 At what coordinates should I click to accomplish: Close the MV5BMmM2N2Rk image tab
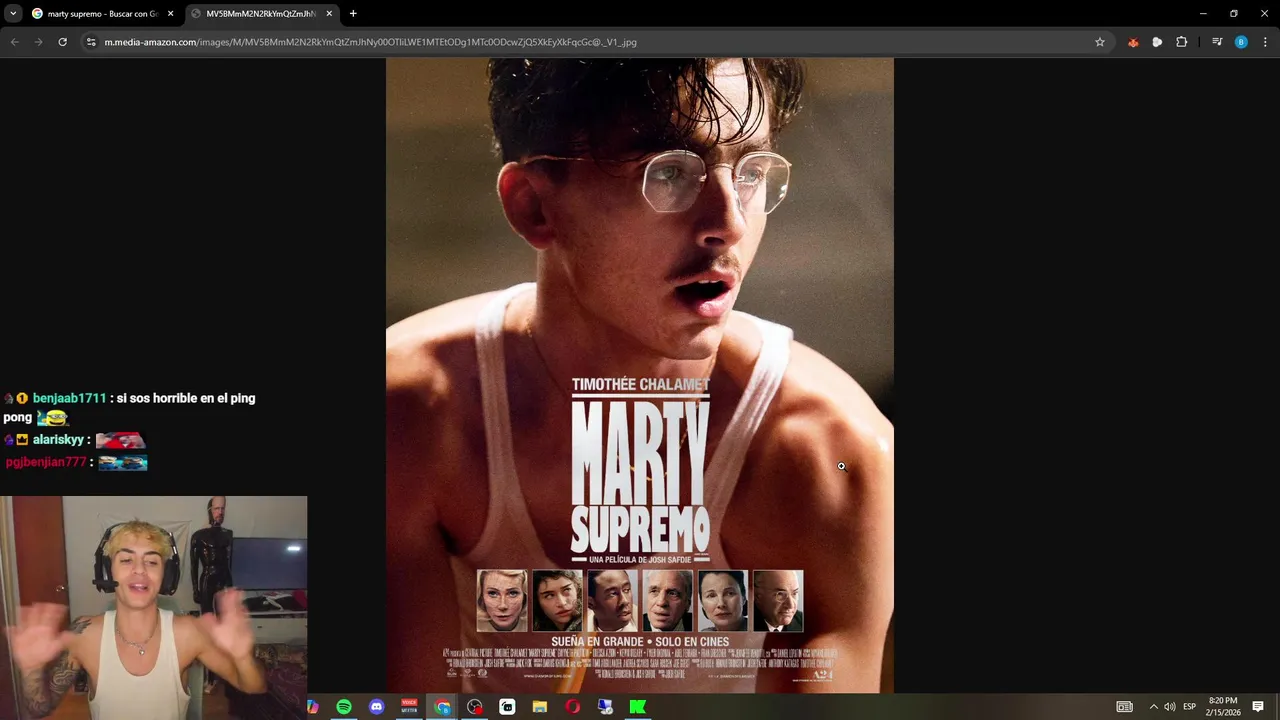(x=329, y=14)
